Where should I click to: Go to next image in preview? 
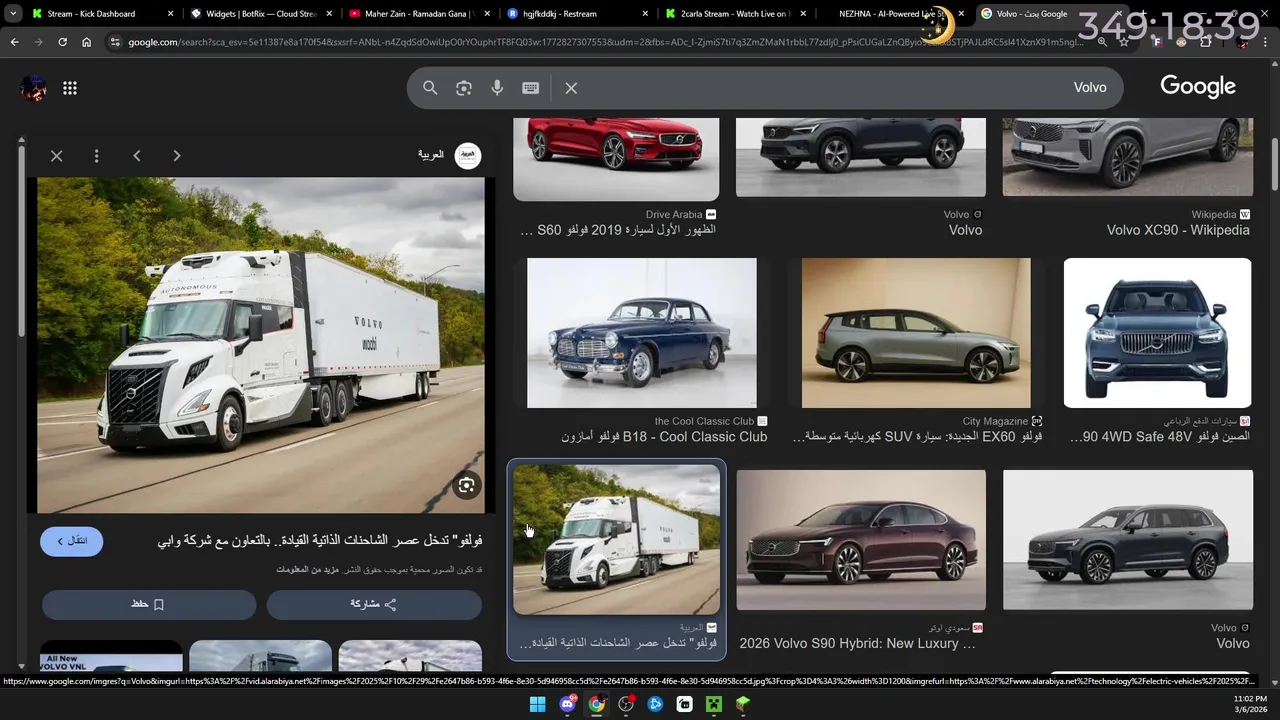tap(177, 156)
